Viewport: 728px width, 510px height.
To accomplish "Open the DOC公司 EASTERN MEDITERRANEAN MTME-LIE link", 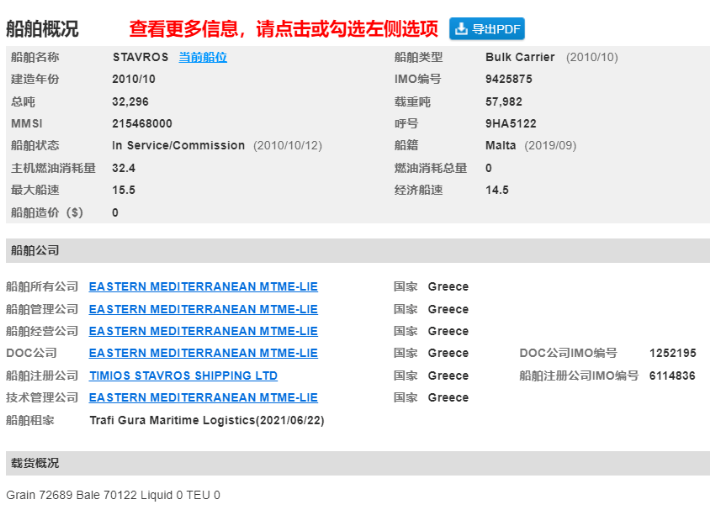I will click(203, 353).
